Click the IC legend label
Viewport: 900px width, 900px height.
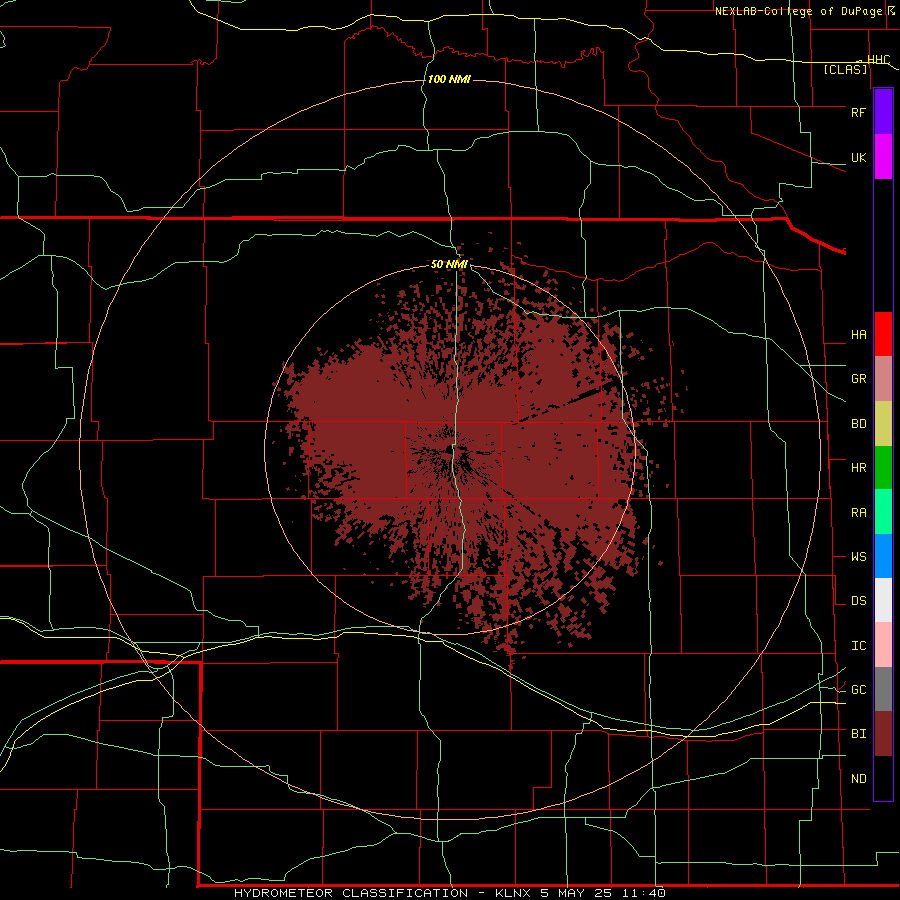(x=858, y=646)
